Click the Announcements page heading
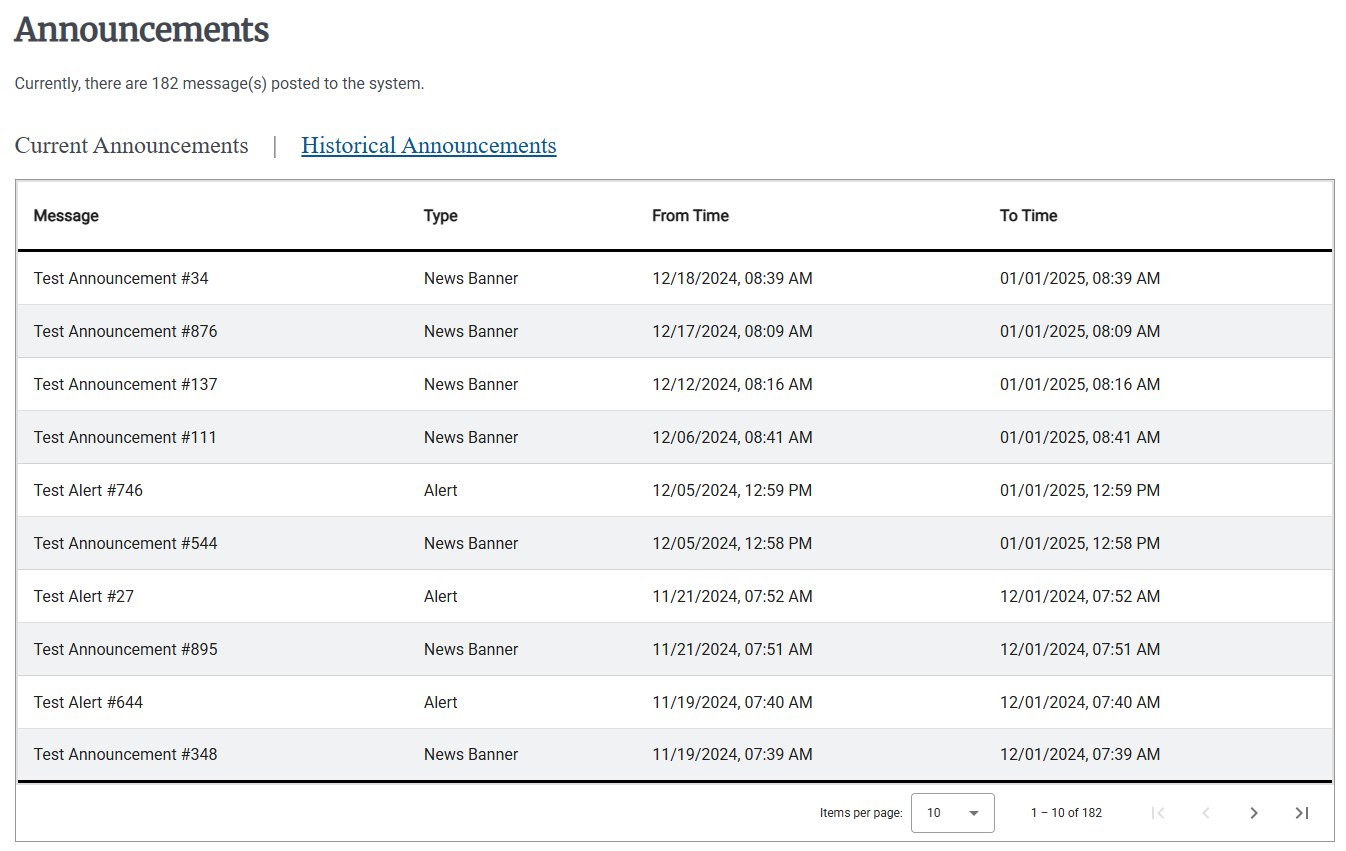 tap(141, 30)
